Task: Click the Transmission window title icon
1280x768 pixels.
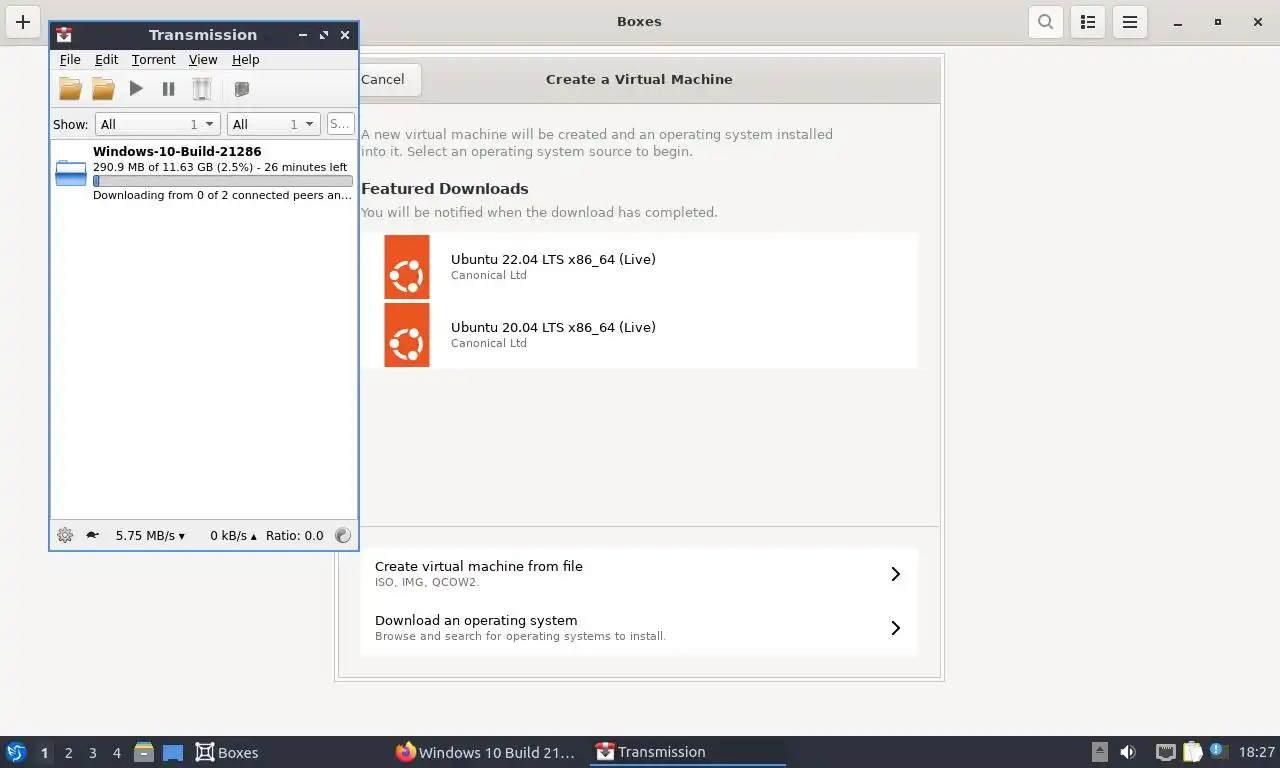Action: [64, 34]
